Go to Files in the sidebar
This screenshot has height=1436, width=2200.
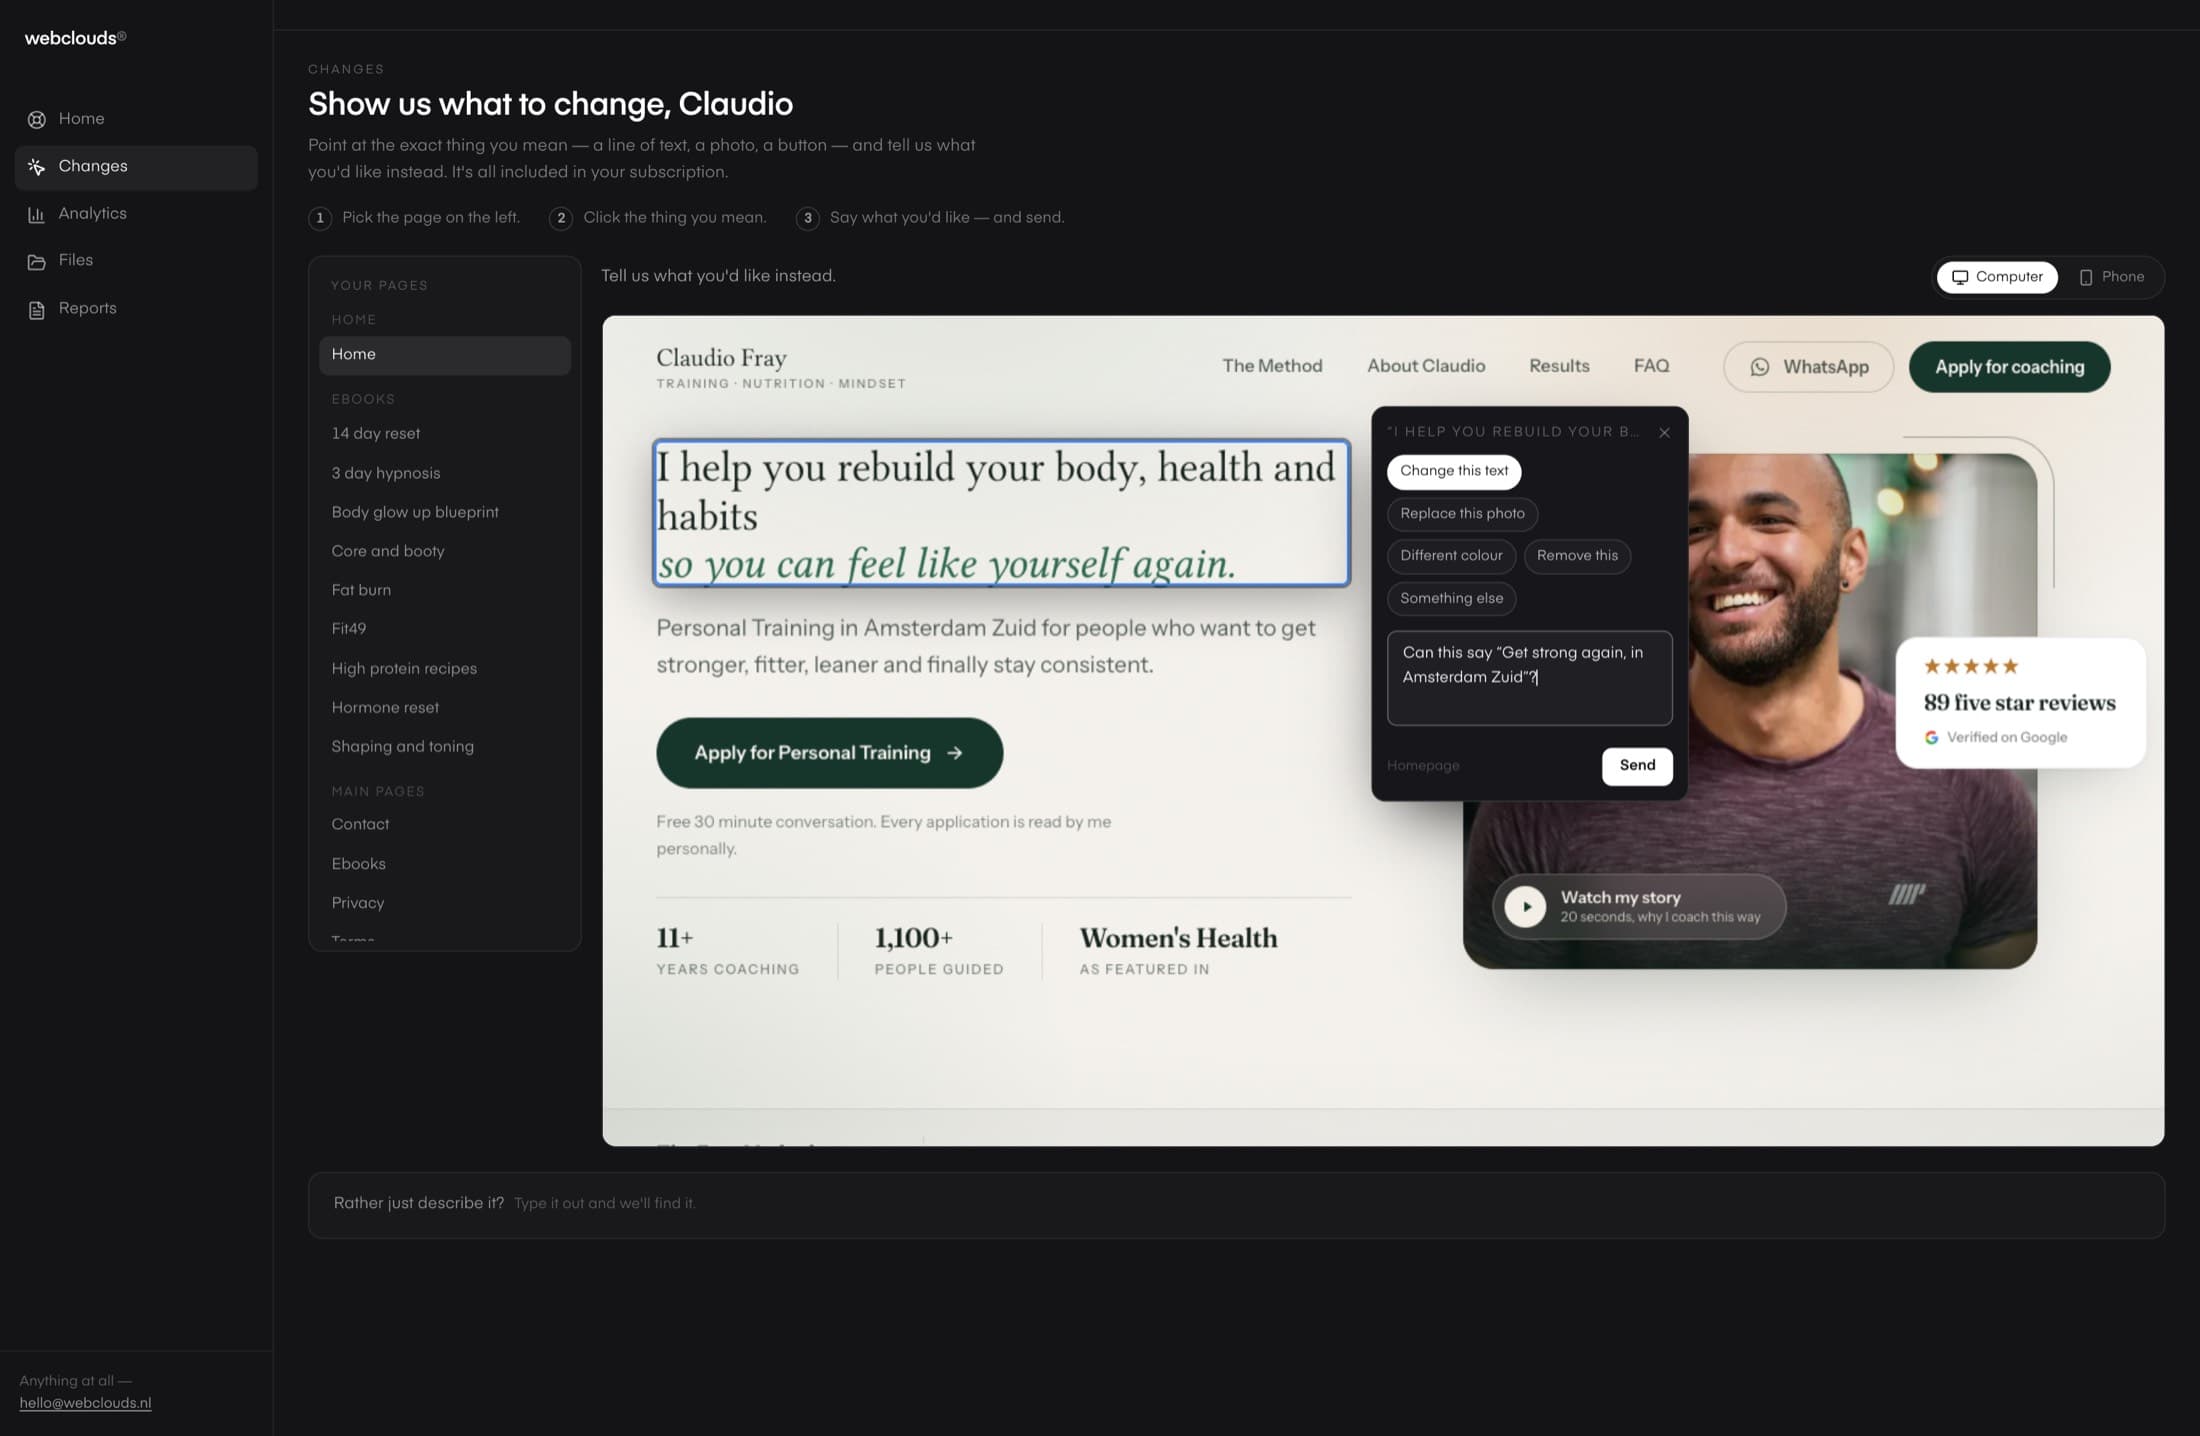(136, 261)
